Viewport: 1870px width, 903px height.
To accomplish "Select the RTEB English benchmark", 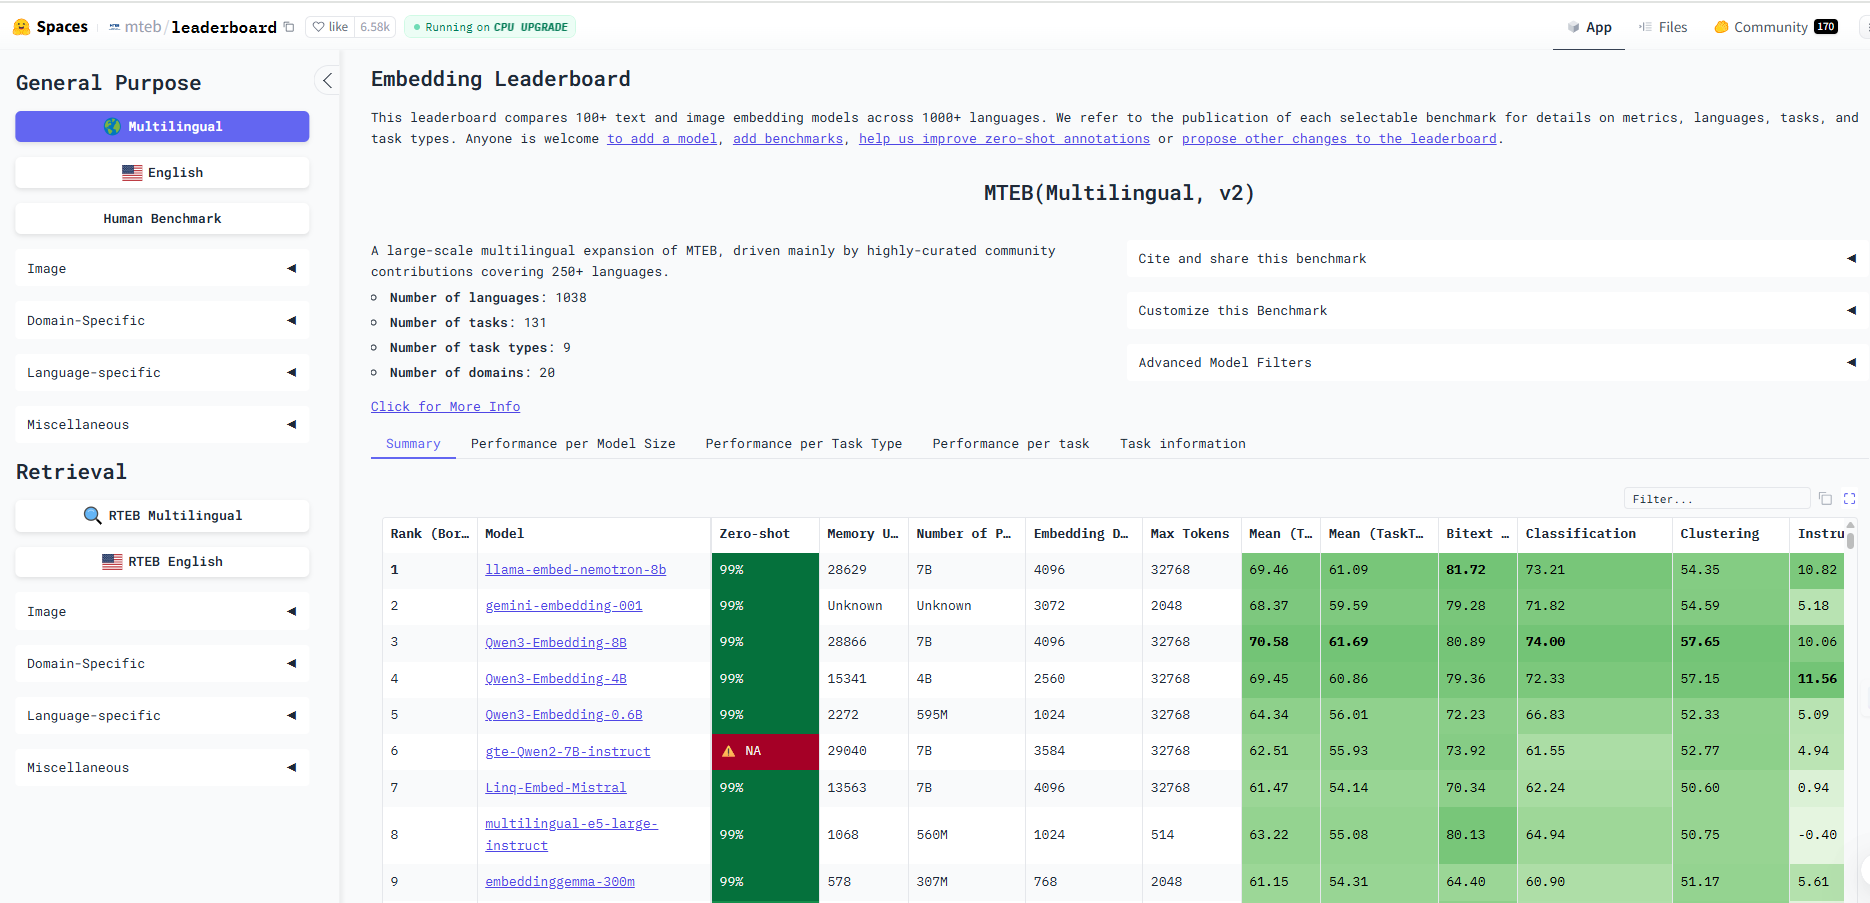I will coord(161,561).
